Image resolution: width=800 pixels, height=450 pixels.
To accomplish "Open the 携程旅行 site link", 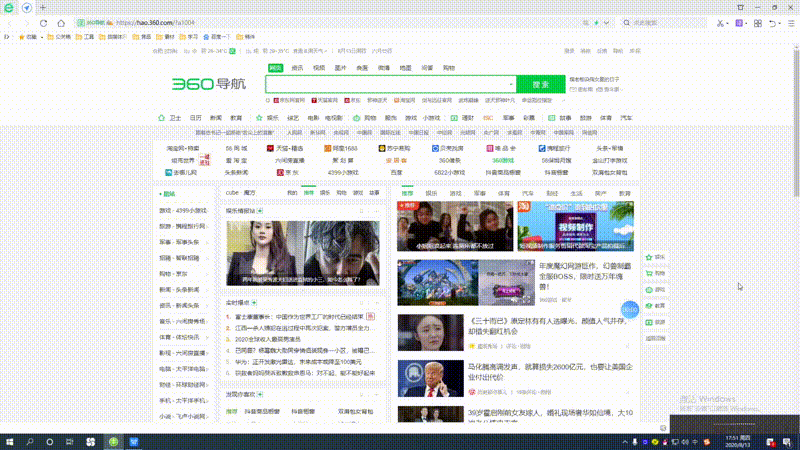I will tap(555, 148).
